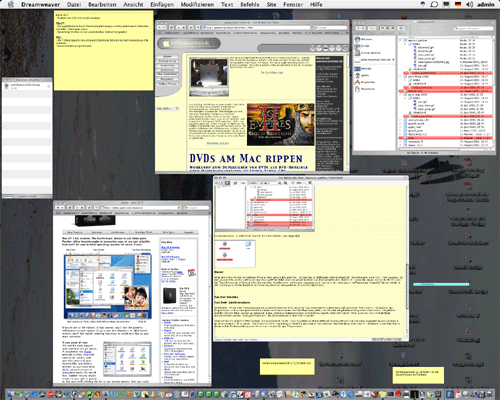The width and height of the screenshot is (500, 400).
Task: Click the Age of Empires II banner image
Action: click(x=280, y=124)
